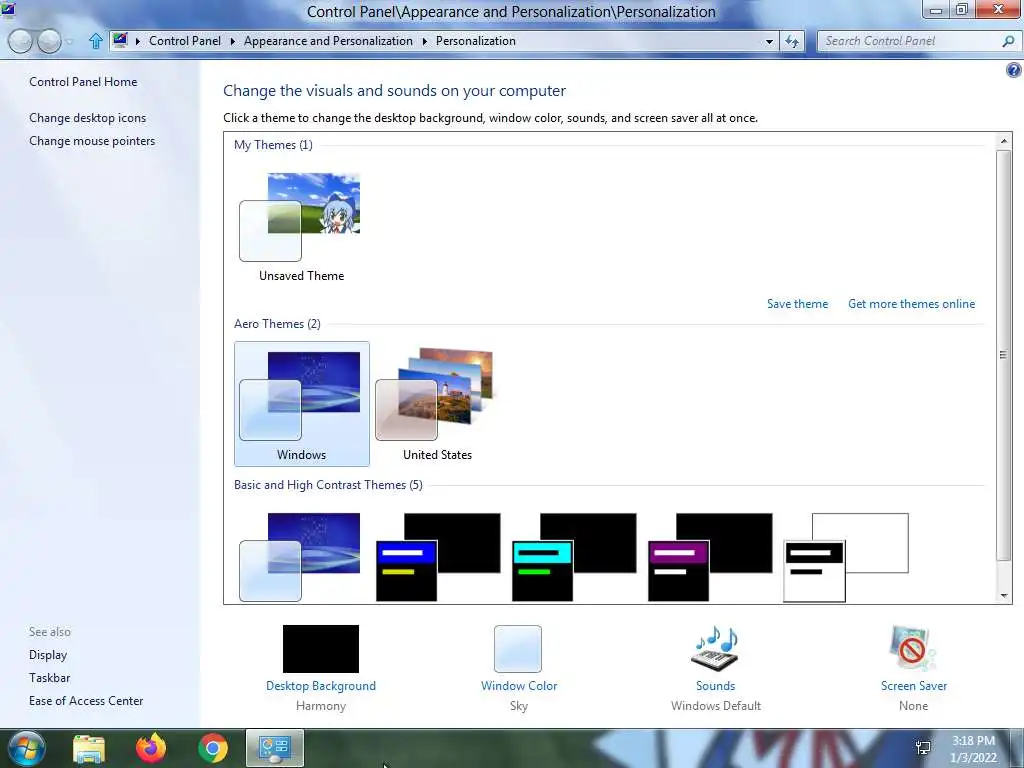Go up one level with blue arrow
Viewport: 1024px width, 768px height.
95,41
